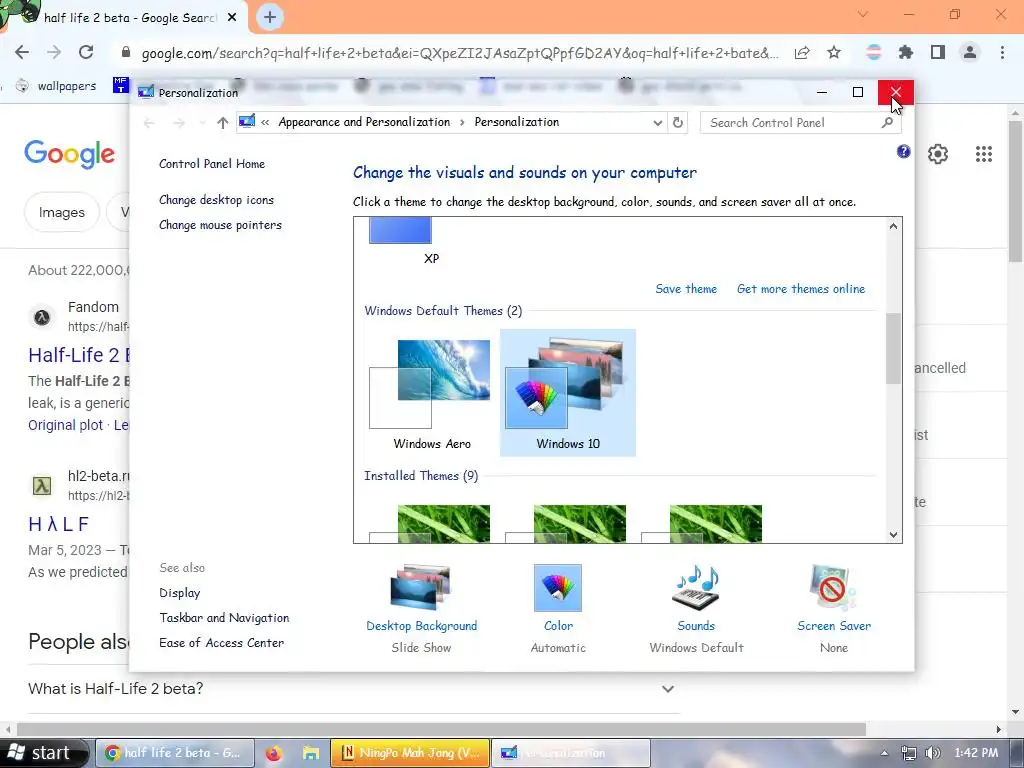Click theme list scrollbar thumb

[x=893, y=348]
